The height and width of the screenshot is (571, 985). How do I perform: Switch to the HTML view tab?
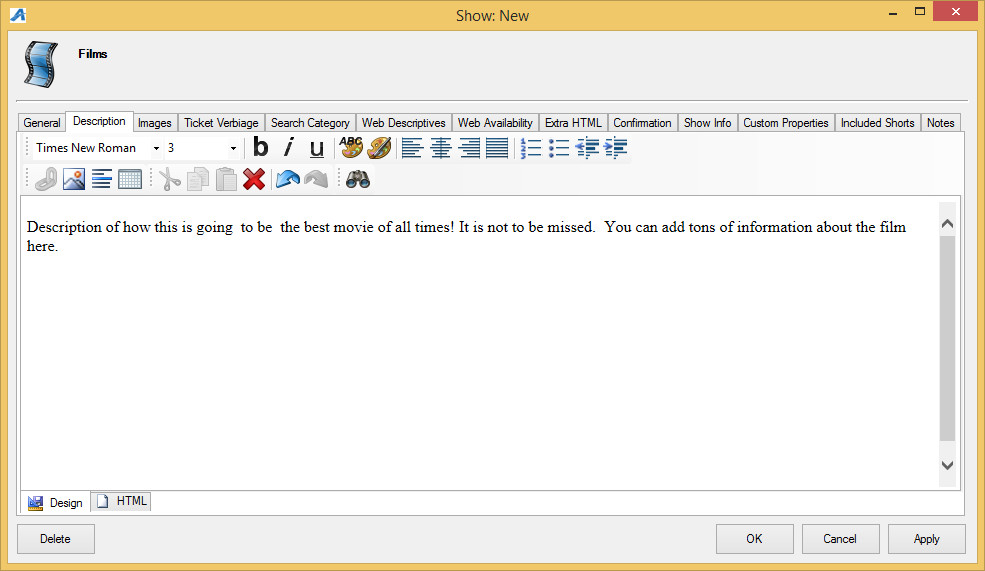tap(122, 501)
